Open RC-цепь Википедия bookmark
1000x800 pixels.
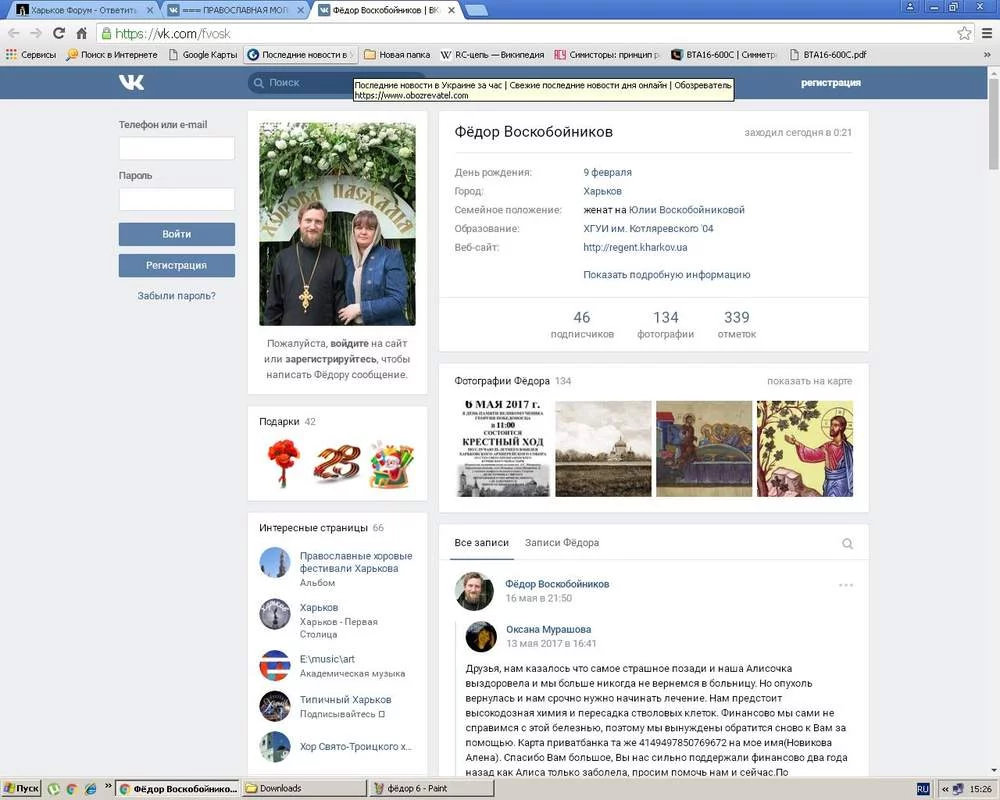(x=492, y=55)
